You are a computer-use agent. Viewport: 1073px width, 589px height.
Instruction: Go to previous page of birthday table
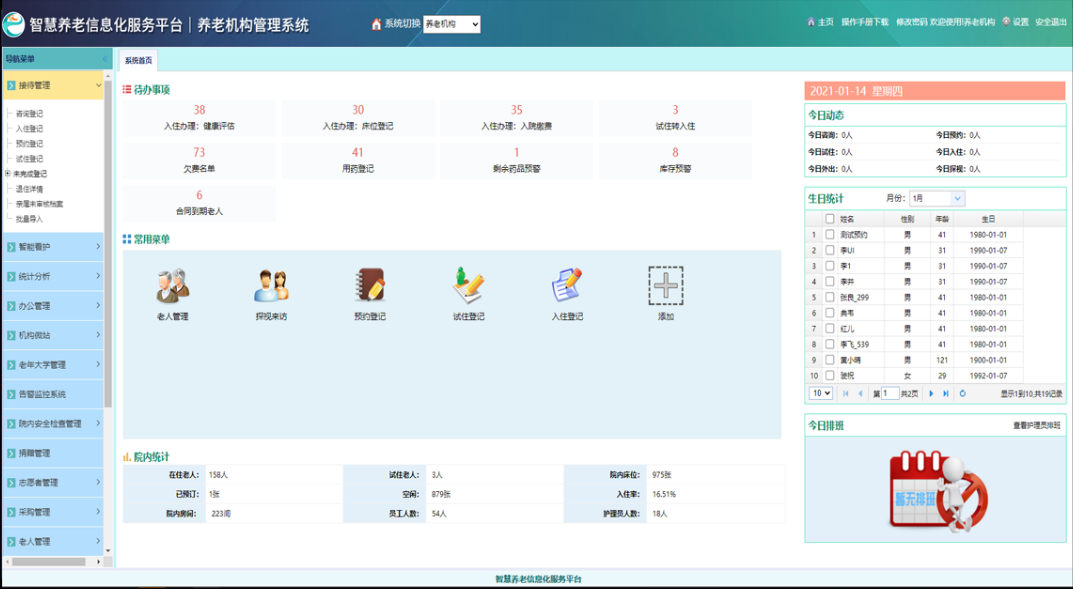click(860, 393)
